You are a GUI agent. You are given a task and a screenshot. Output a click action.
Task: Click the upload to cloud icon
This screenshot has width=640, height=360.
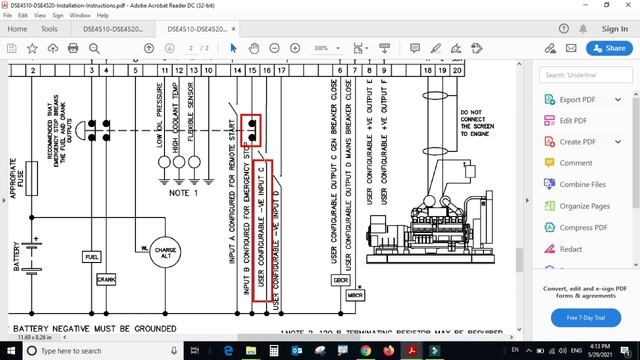click(x=53, y=48)
